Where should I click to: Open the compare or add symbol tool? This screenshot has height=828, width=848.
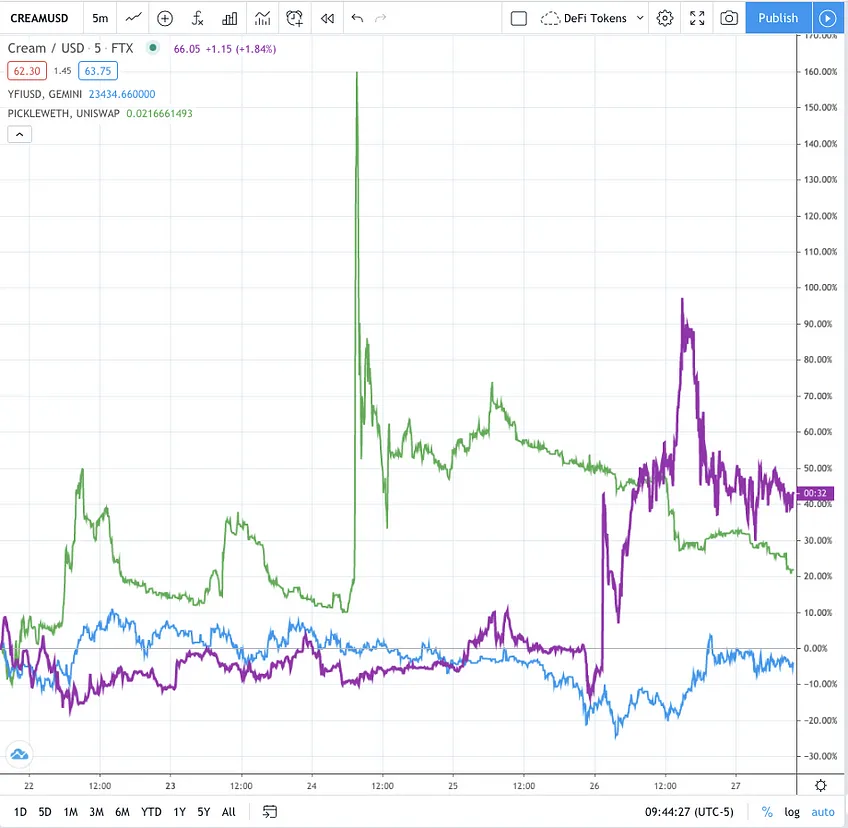(x=164, y=18)
